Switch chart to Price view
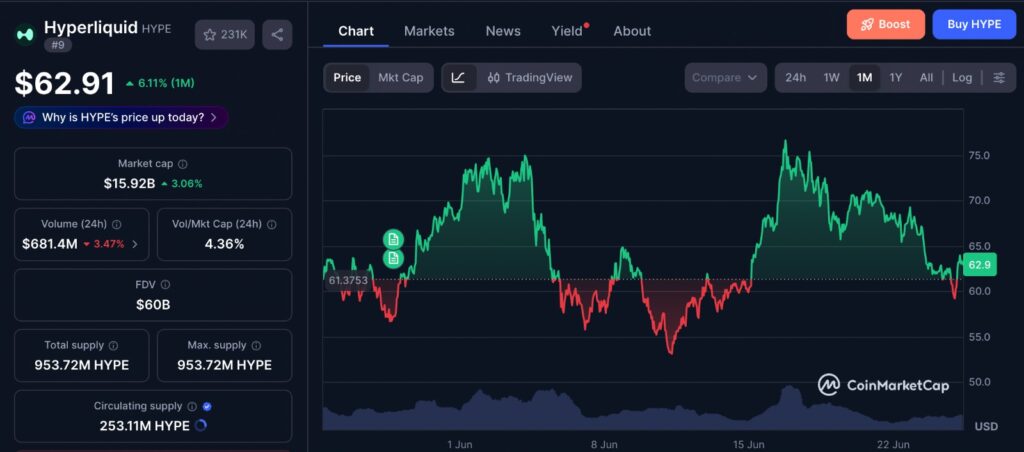Screen dimensions: 1024x452 pyautogui.click(x=347, y=78)
